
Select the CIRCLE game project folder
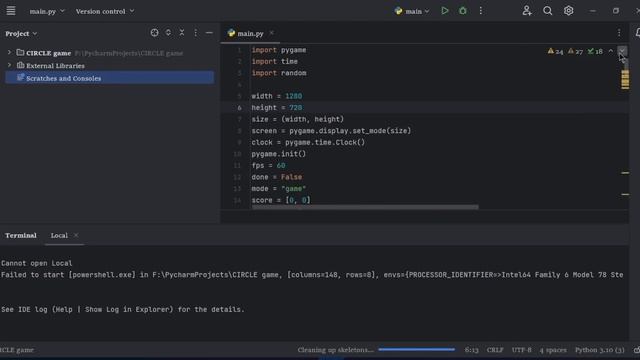(48, 53)
